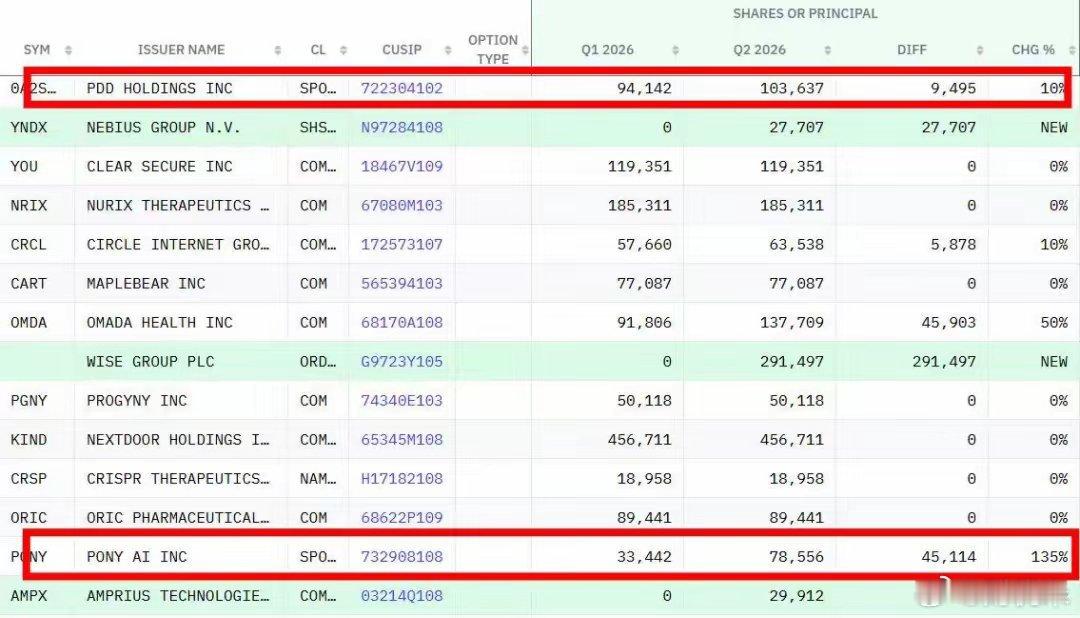Select NURIX THERAPEUTICS issuer name
Screen dimensions: 1080x618
178,205
